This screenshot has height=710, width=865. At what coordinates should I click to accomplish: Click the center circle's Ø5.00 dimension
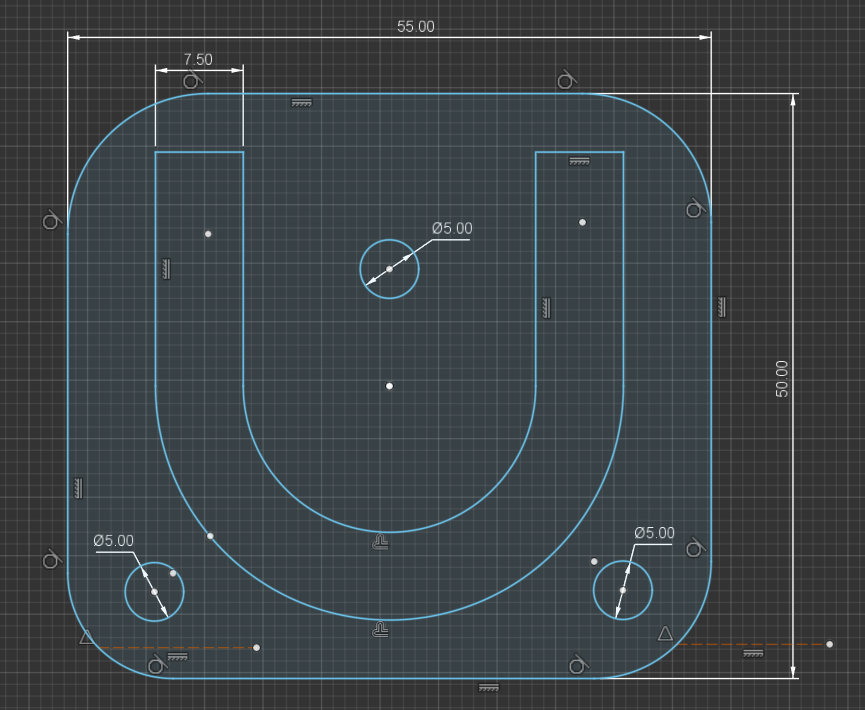(452, 228)
